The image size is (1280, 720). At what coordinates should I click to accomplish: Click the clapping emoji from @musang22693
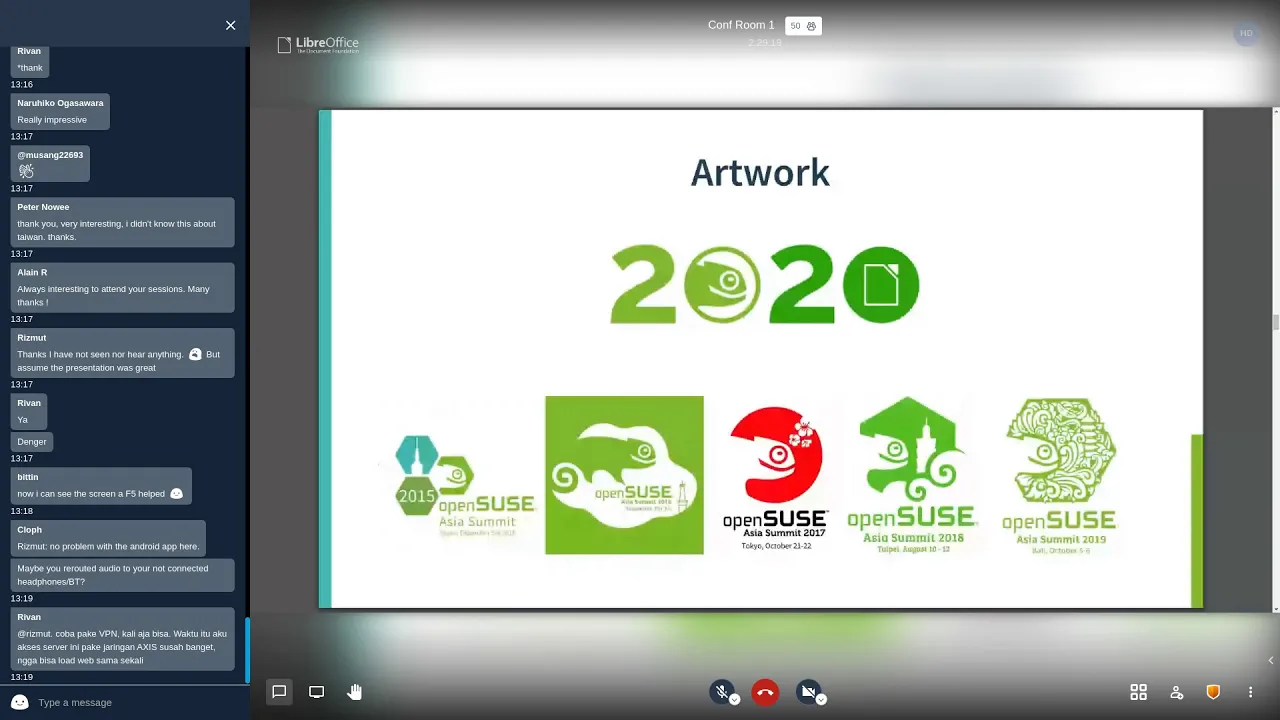tap(26, 171)
